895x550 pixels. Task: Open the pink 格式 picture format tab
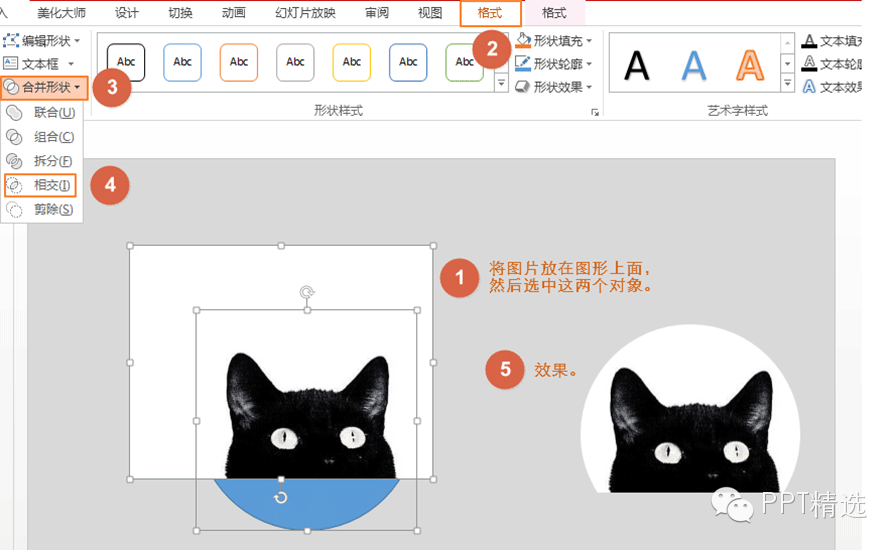[554, 13]
